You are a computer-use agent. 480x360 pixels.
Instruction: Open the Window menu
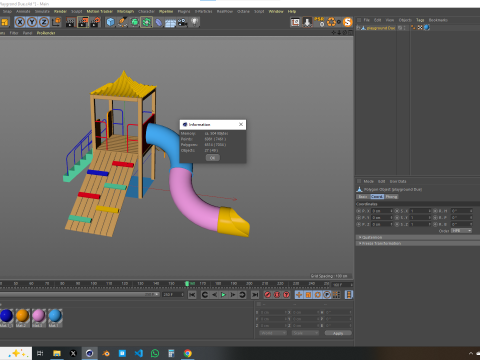(276, 11)
